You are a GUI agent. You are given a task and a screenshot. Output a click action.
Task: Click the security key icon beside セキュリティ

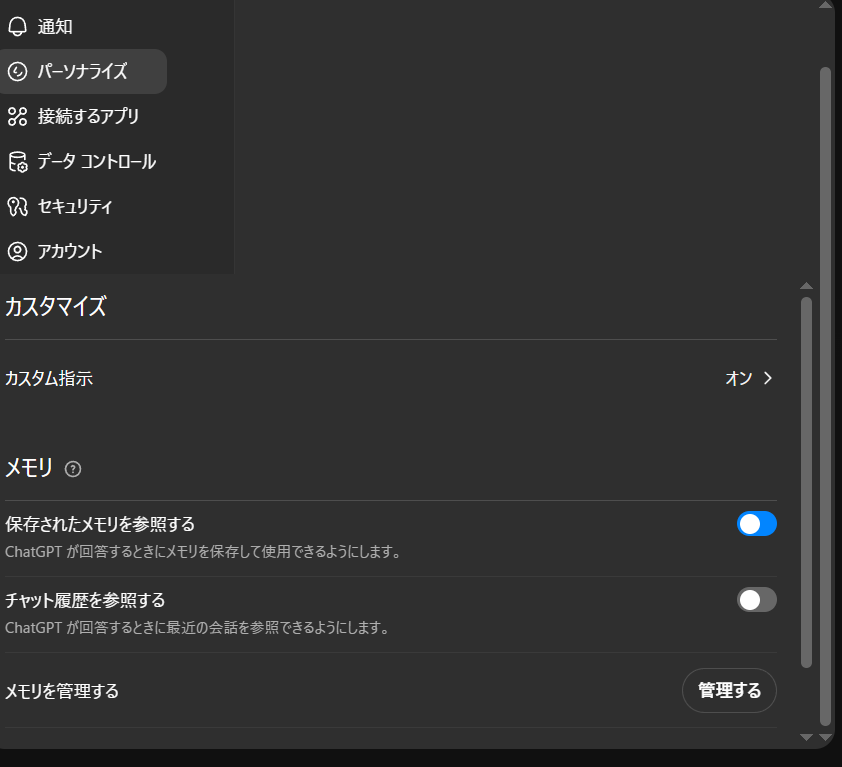coord(17,206)
